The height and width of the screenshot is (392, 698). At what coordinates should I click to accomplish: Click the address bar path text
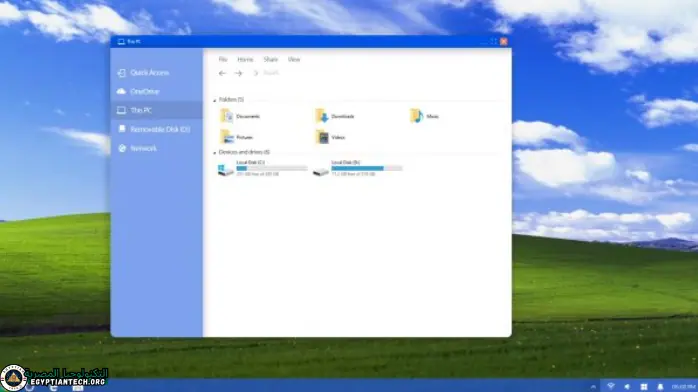click(271, 73)
